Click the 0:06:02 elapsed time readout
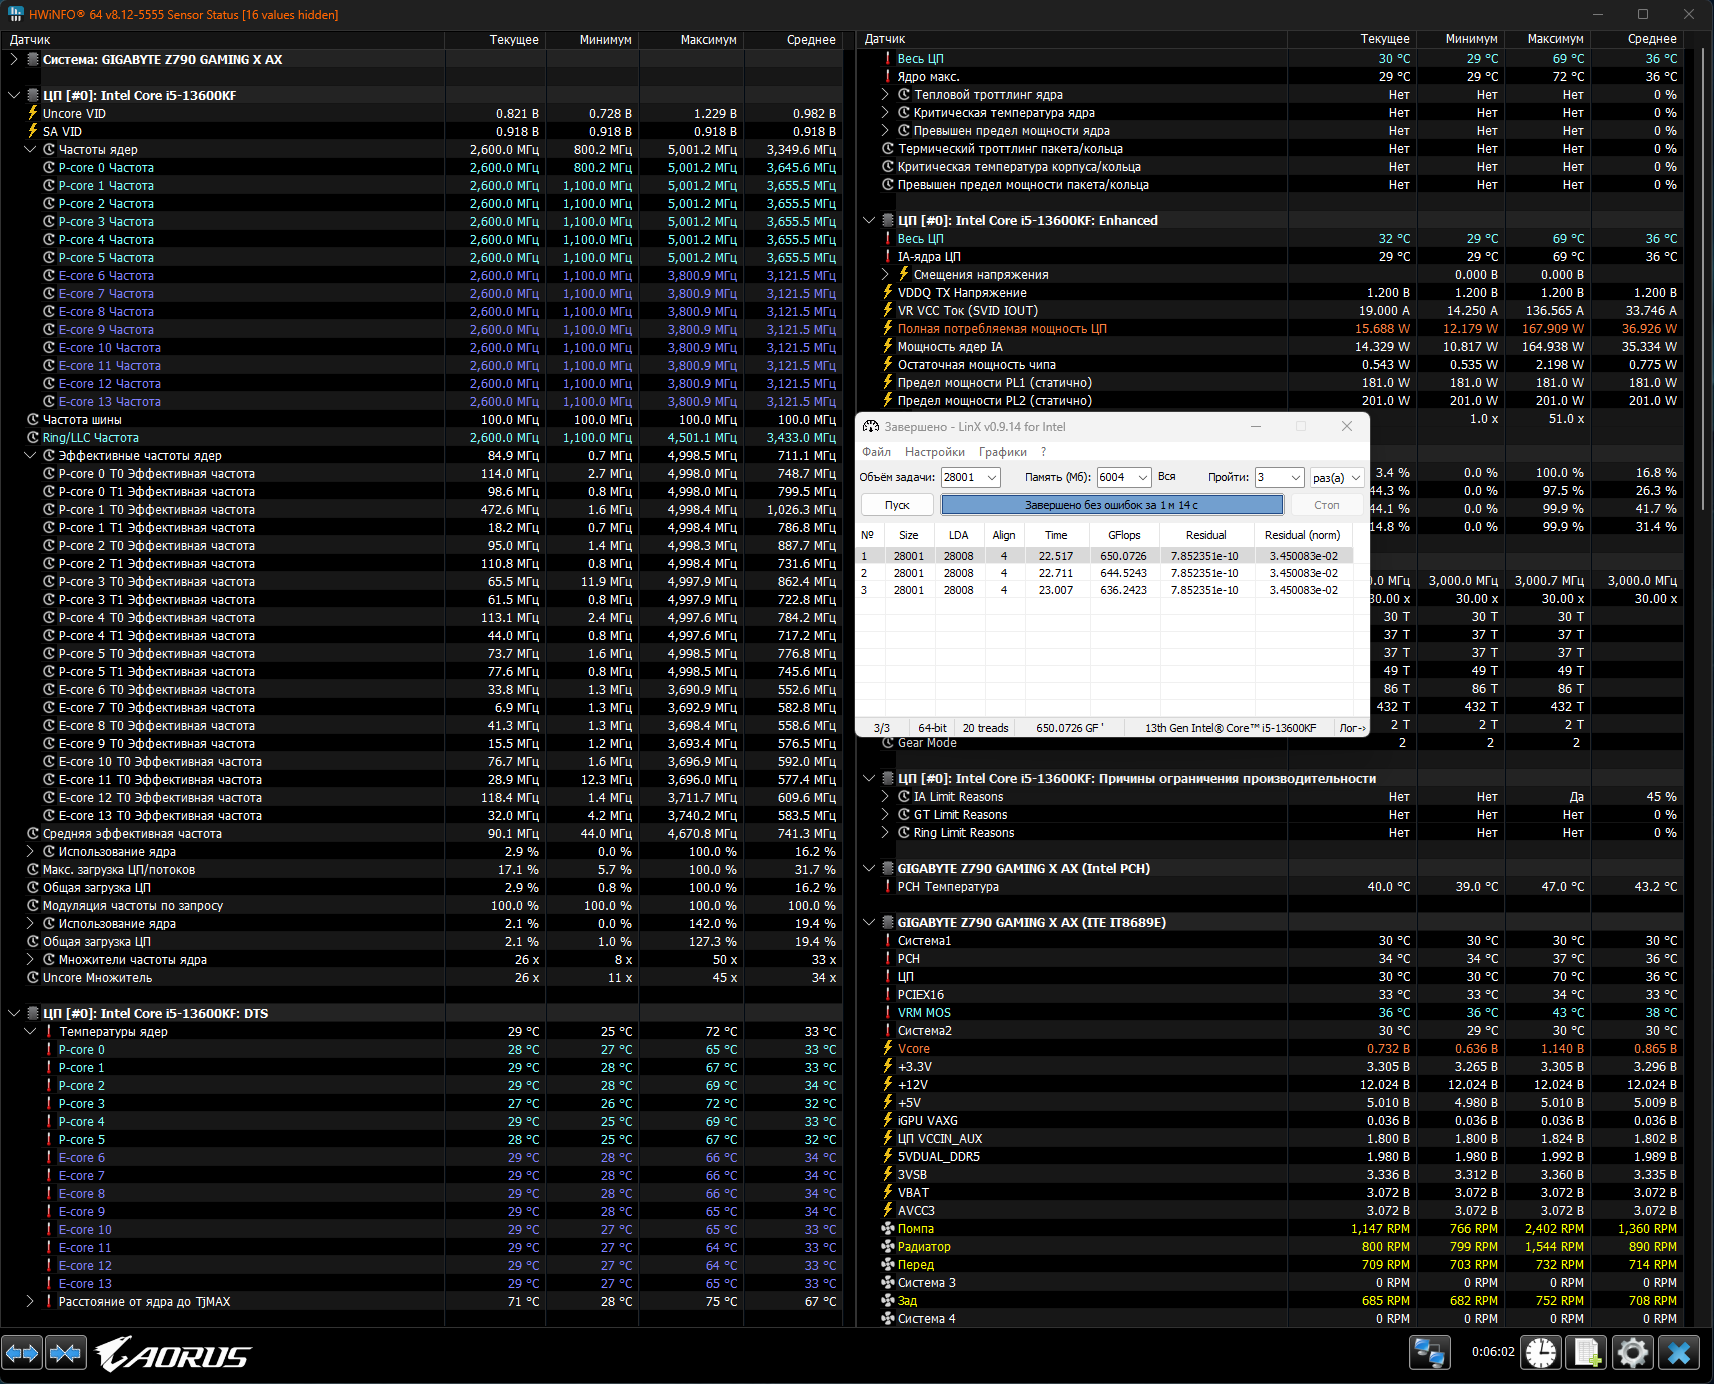 click(x=1493, y=1352)
